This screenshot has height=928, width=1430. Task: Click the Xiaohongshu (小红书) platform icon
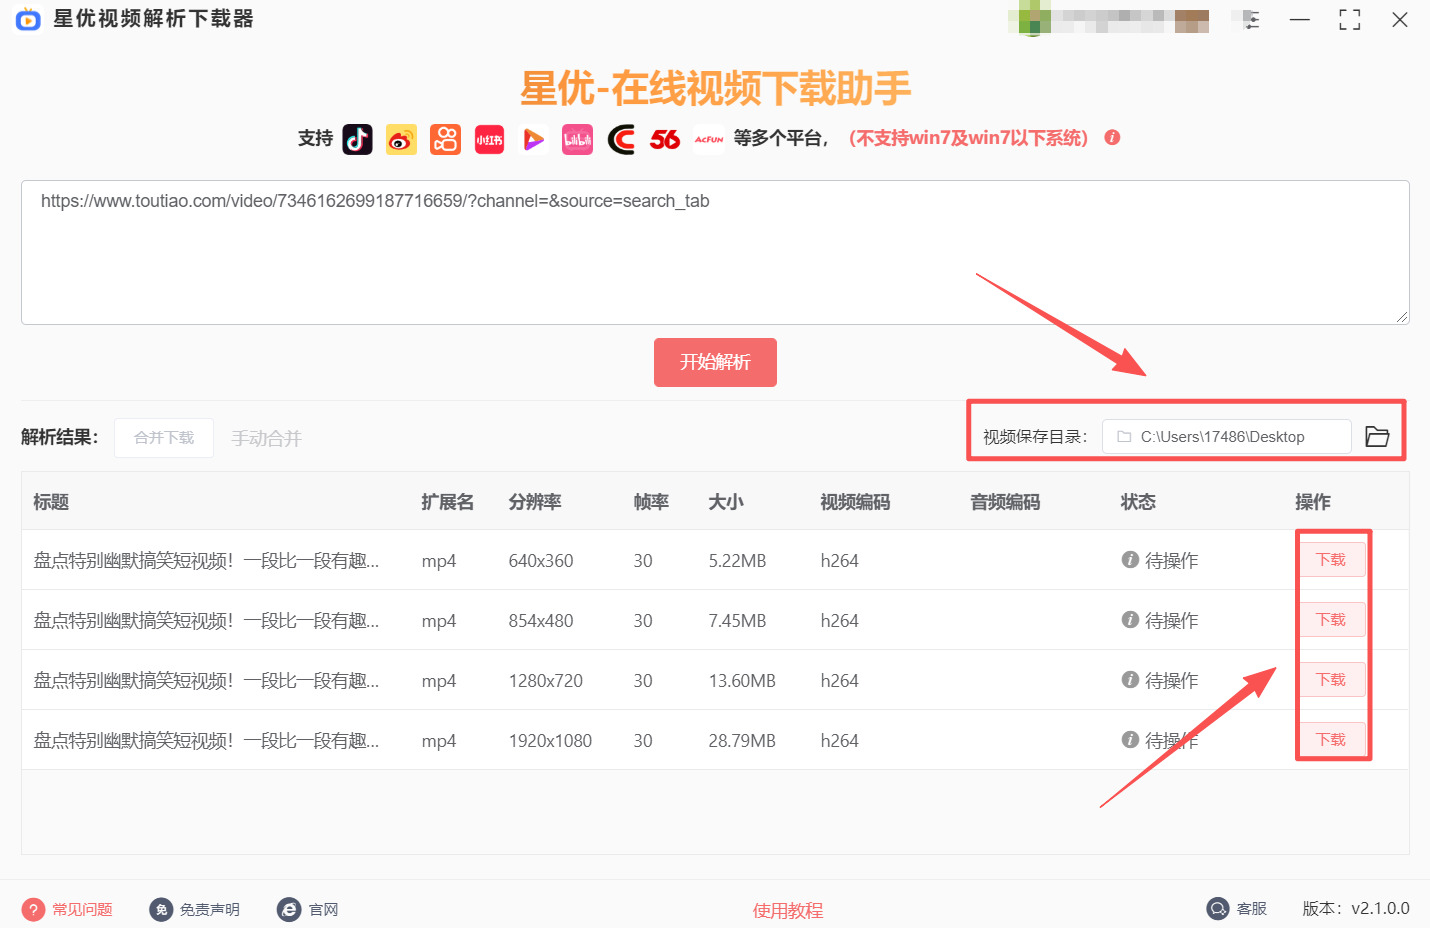pos(489,139)
